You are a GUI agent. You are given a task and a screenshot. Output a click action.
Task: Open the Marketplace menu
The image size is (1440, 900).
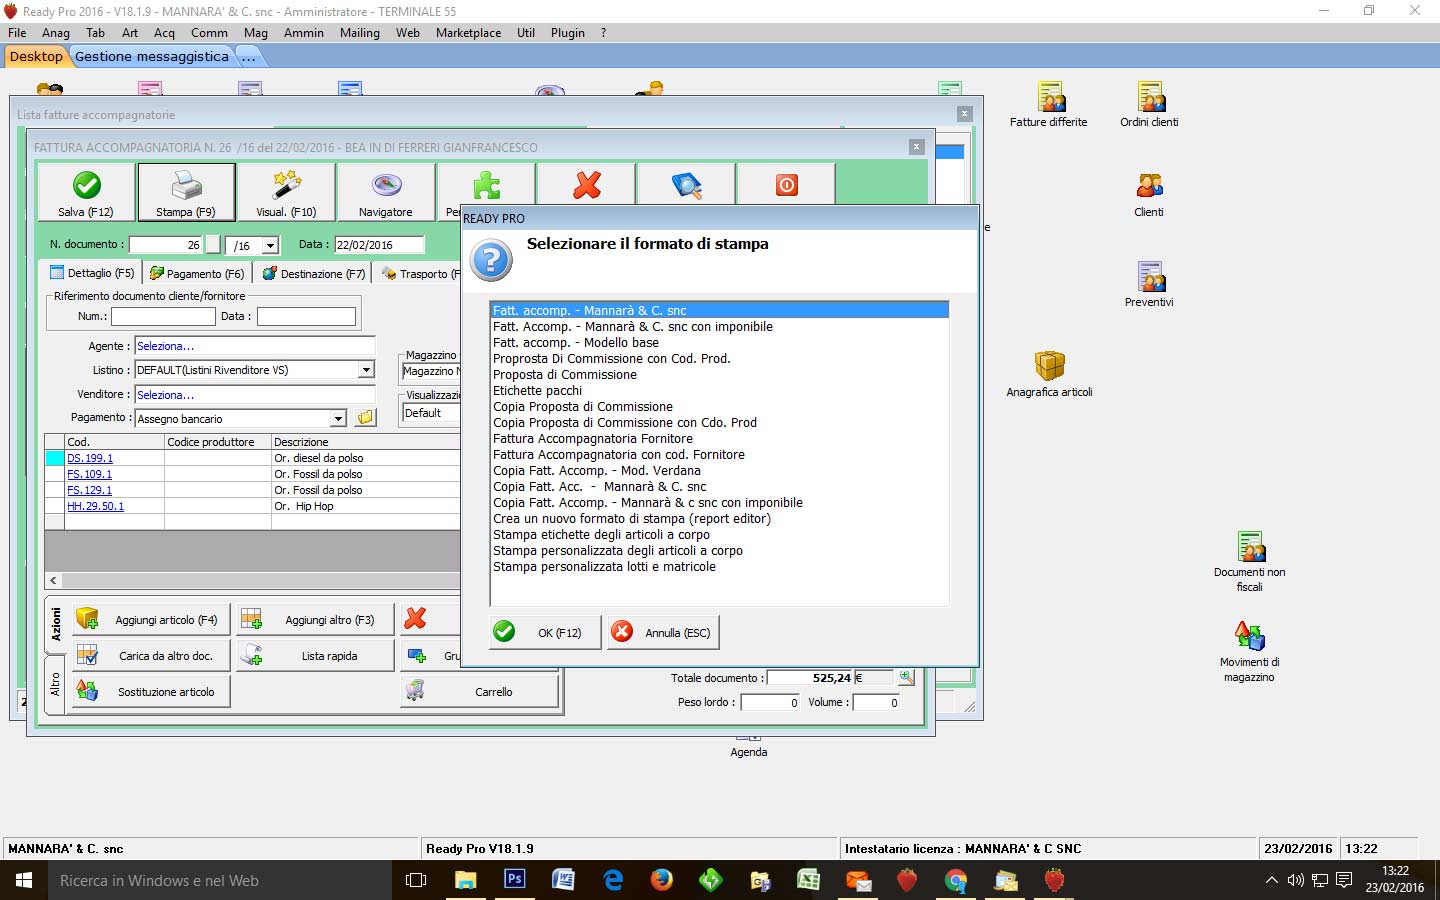click(x=468, y=33)
